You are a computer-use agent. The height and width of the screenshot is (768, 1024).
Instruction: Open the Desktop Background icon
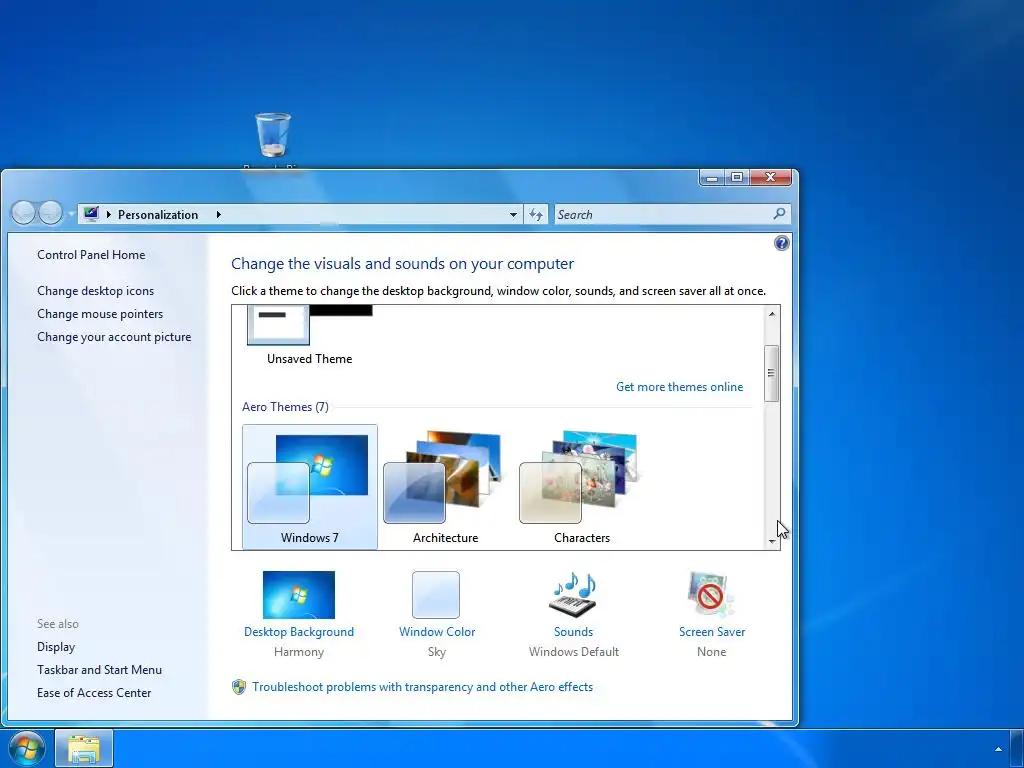pyautogui.click(x=298, y=595)
